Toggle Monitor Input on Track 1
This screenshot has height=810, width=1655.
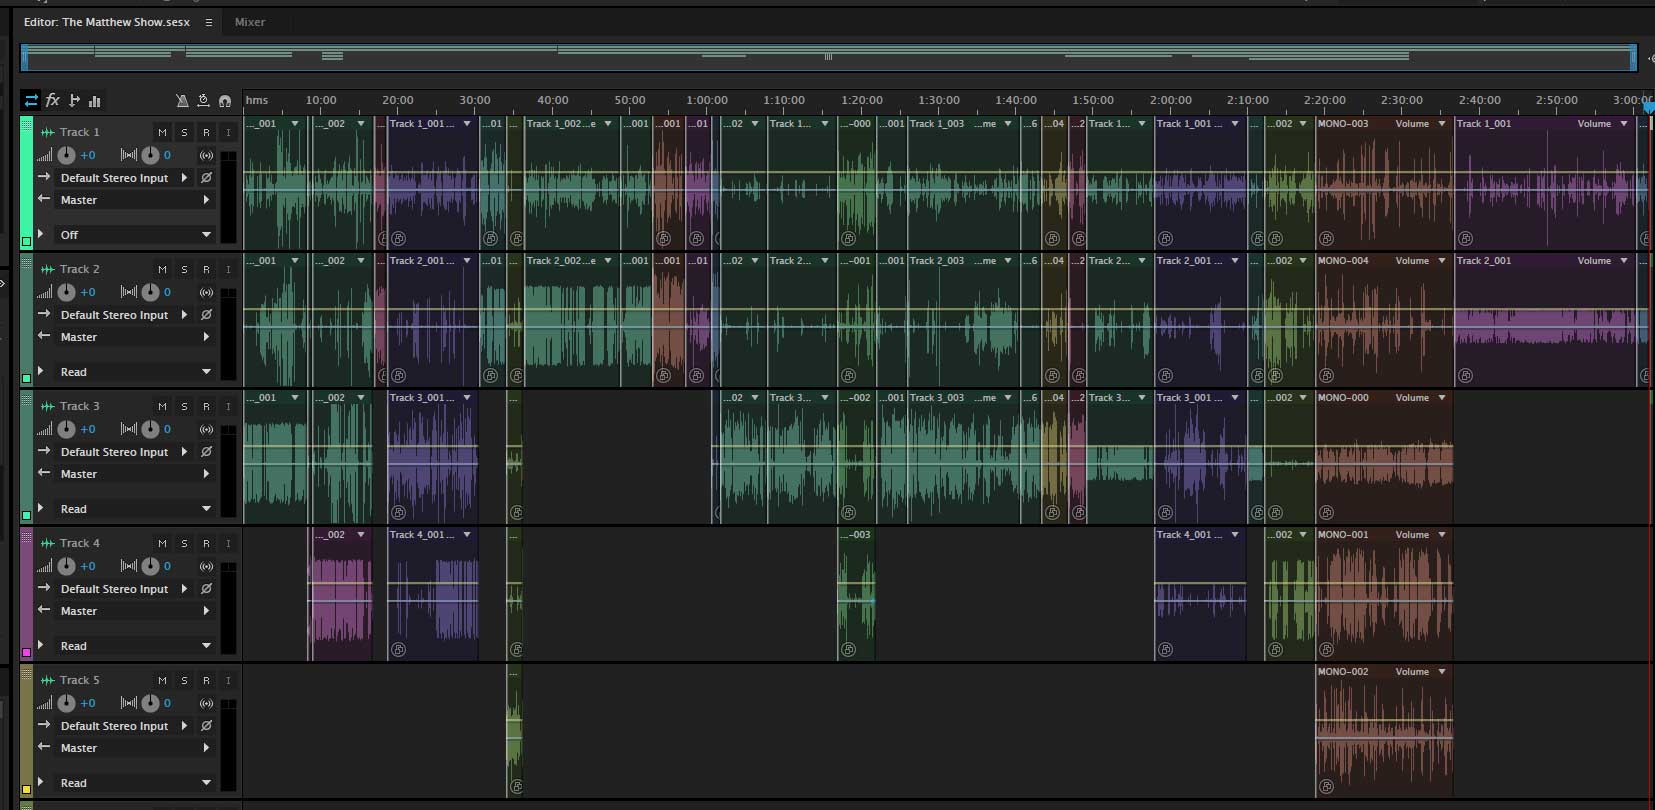coord(228,132)
